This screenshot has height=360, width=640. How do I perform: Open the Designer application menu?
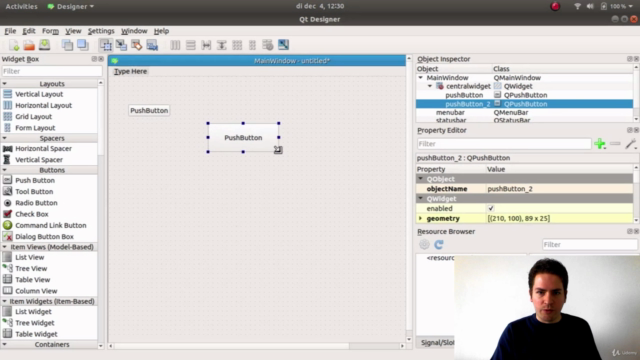pos(71,7)
